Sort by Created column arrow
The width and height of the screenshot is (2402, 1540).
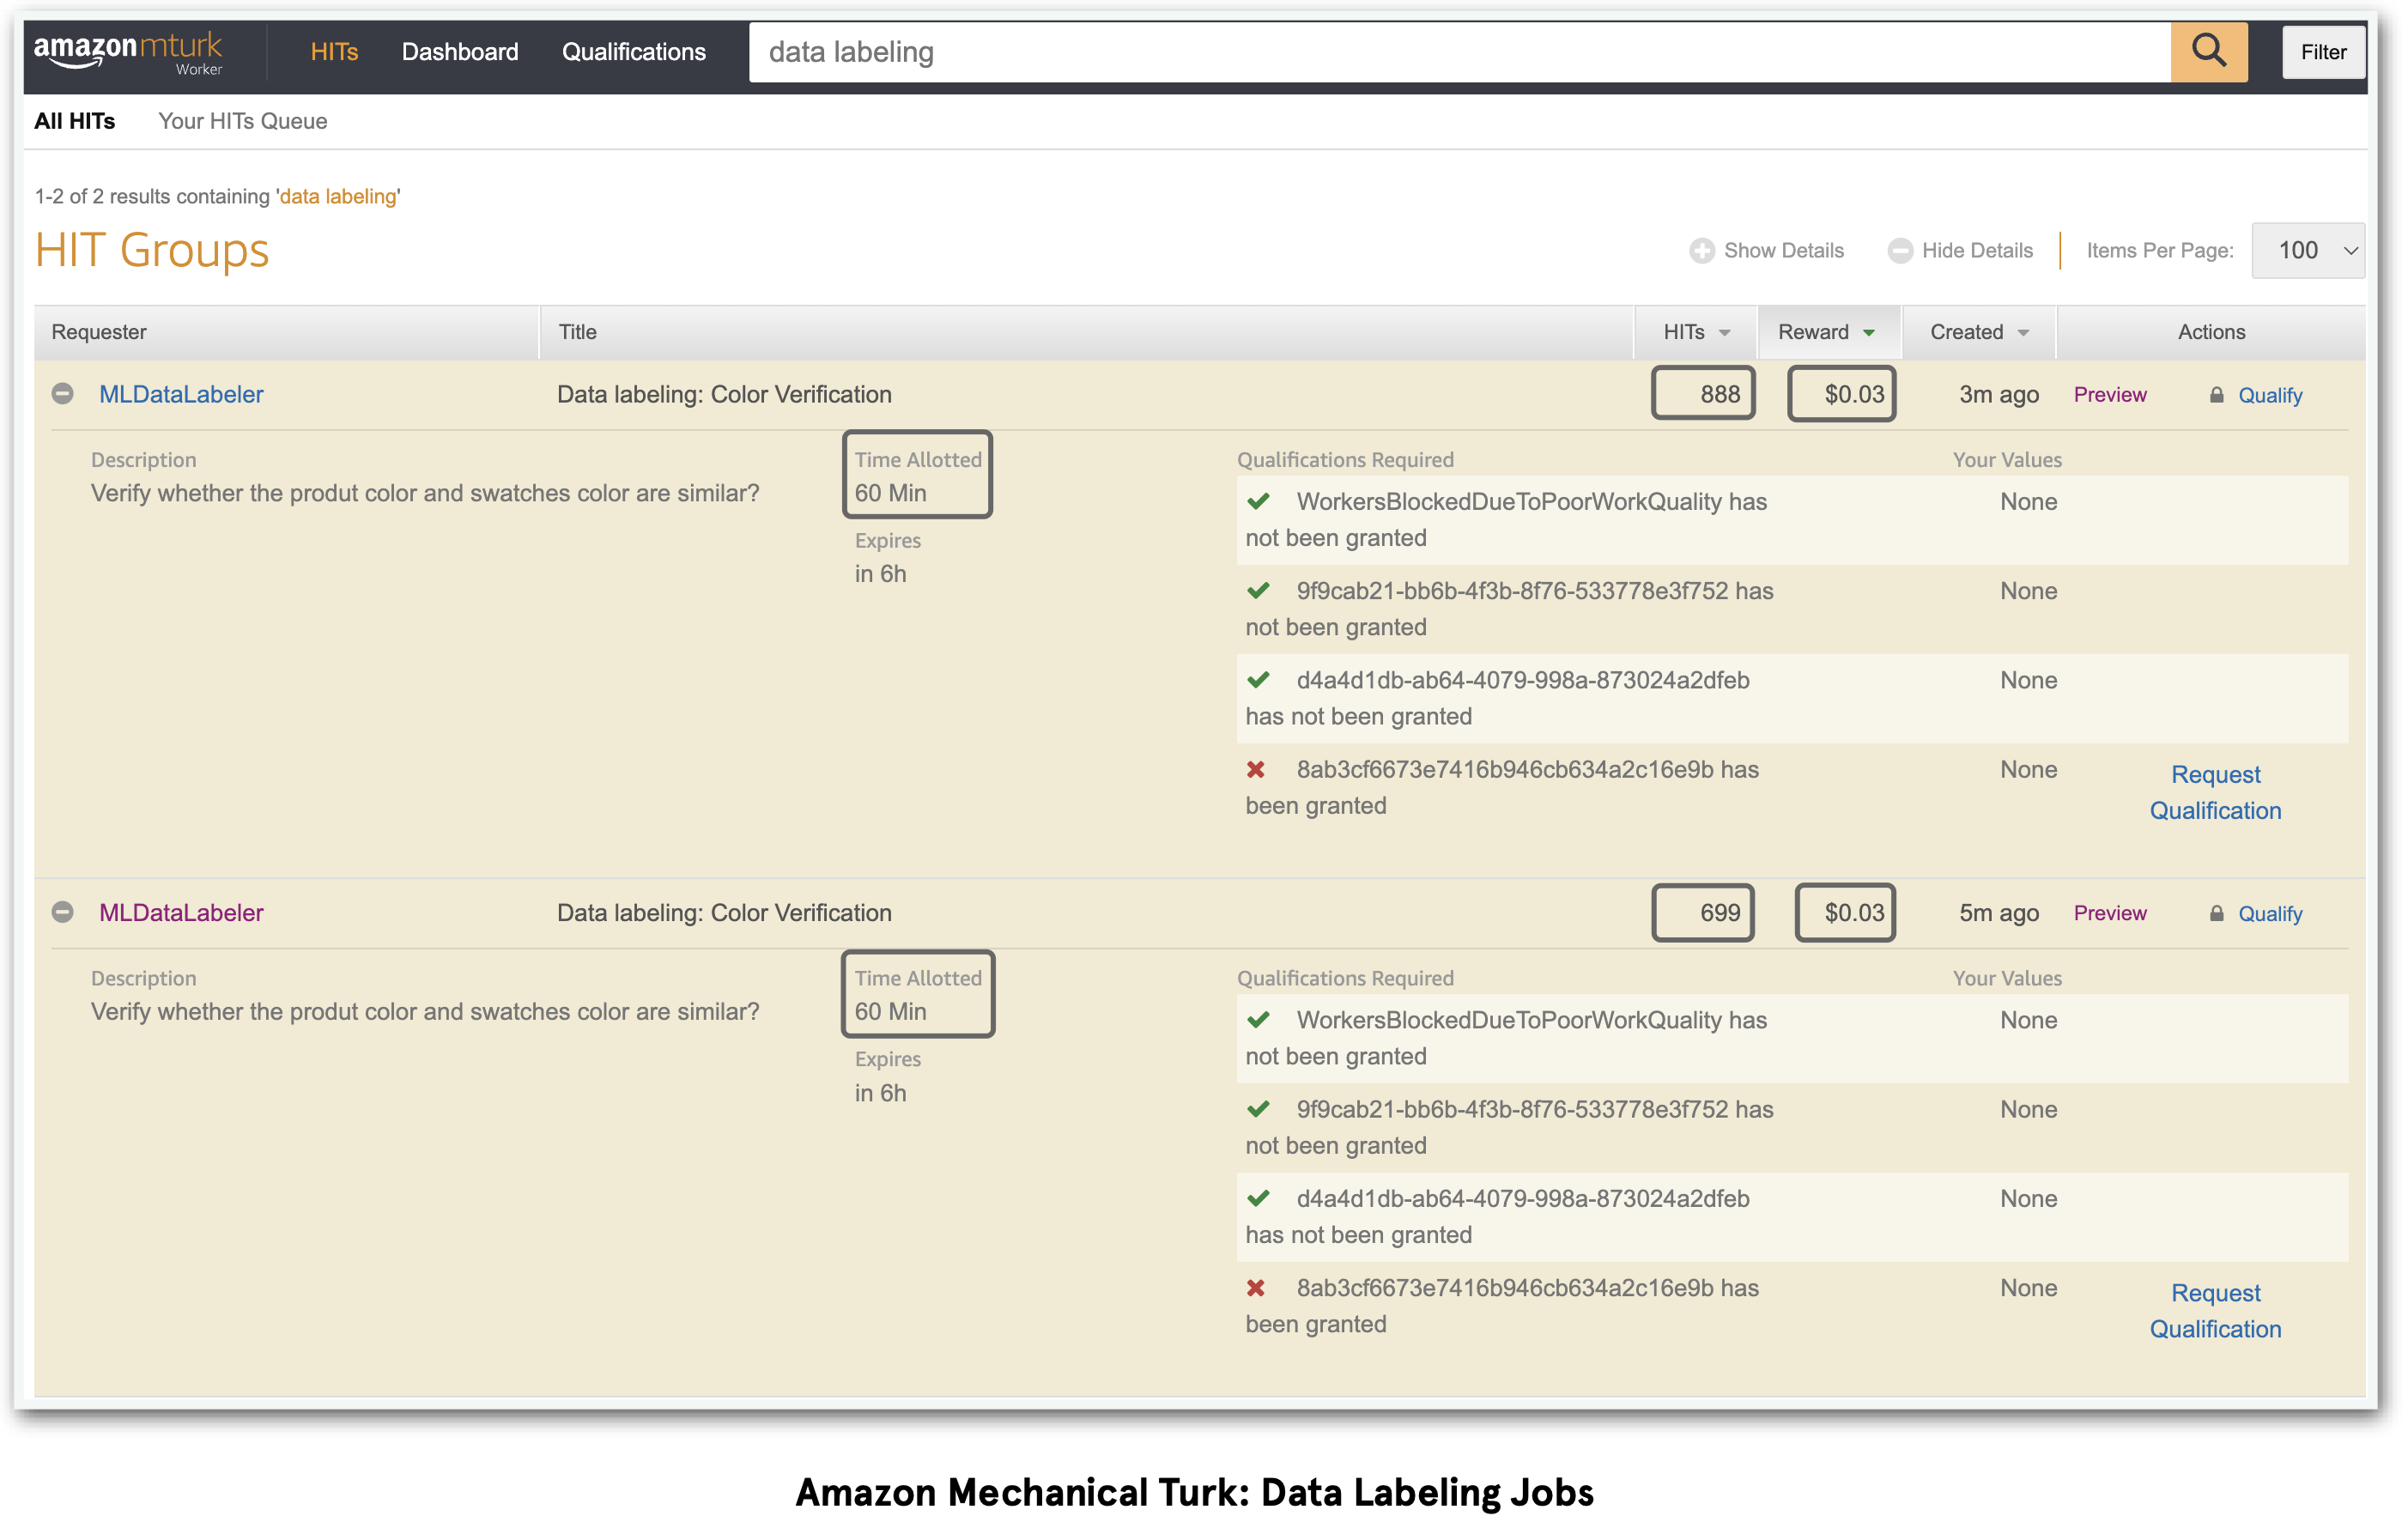[2022, 333]
